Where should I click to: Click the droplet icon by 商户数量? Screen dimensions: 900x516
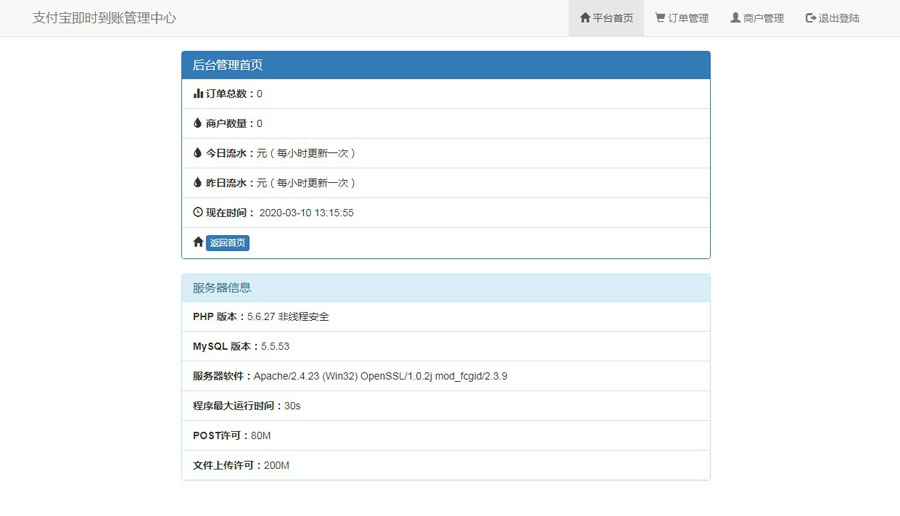point(197,123)
